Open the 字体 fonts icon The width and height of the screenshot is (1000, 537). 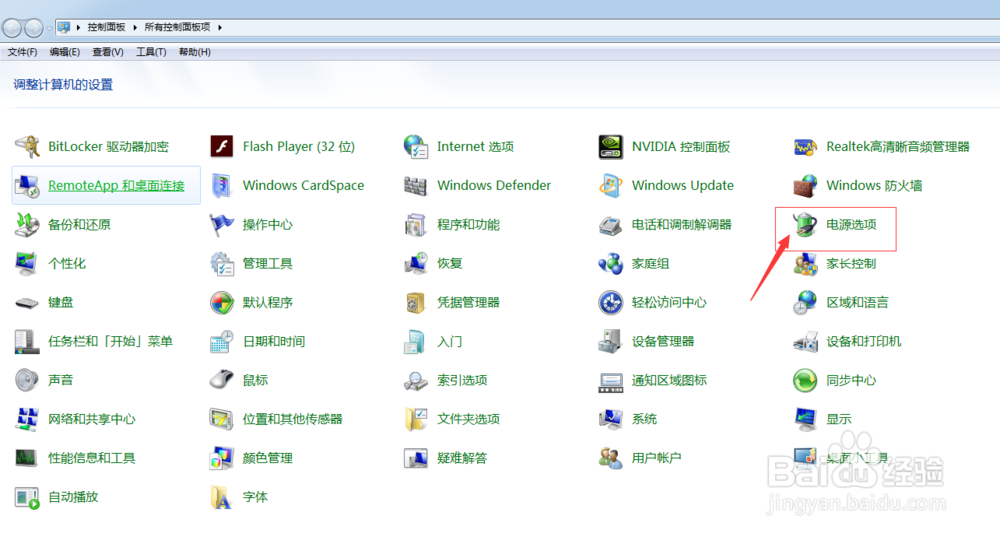pyautogui.click(x=221, y=497)
